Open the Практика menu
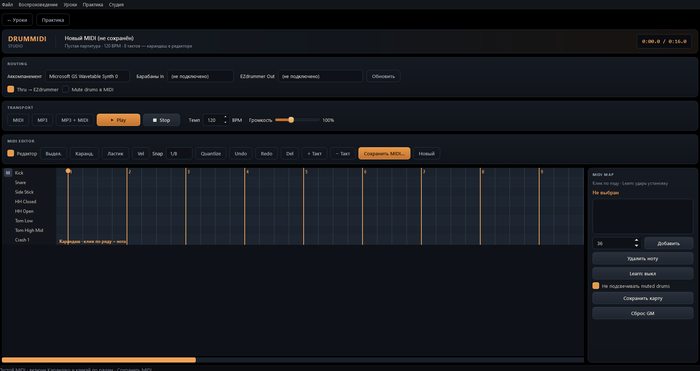 tap(93, 4)
